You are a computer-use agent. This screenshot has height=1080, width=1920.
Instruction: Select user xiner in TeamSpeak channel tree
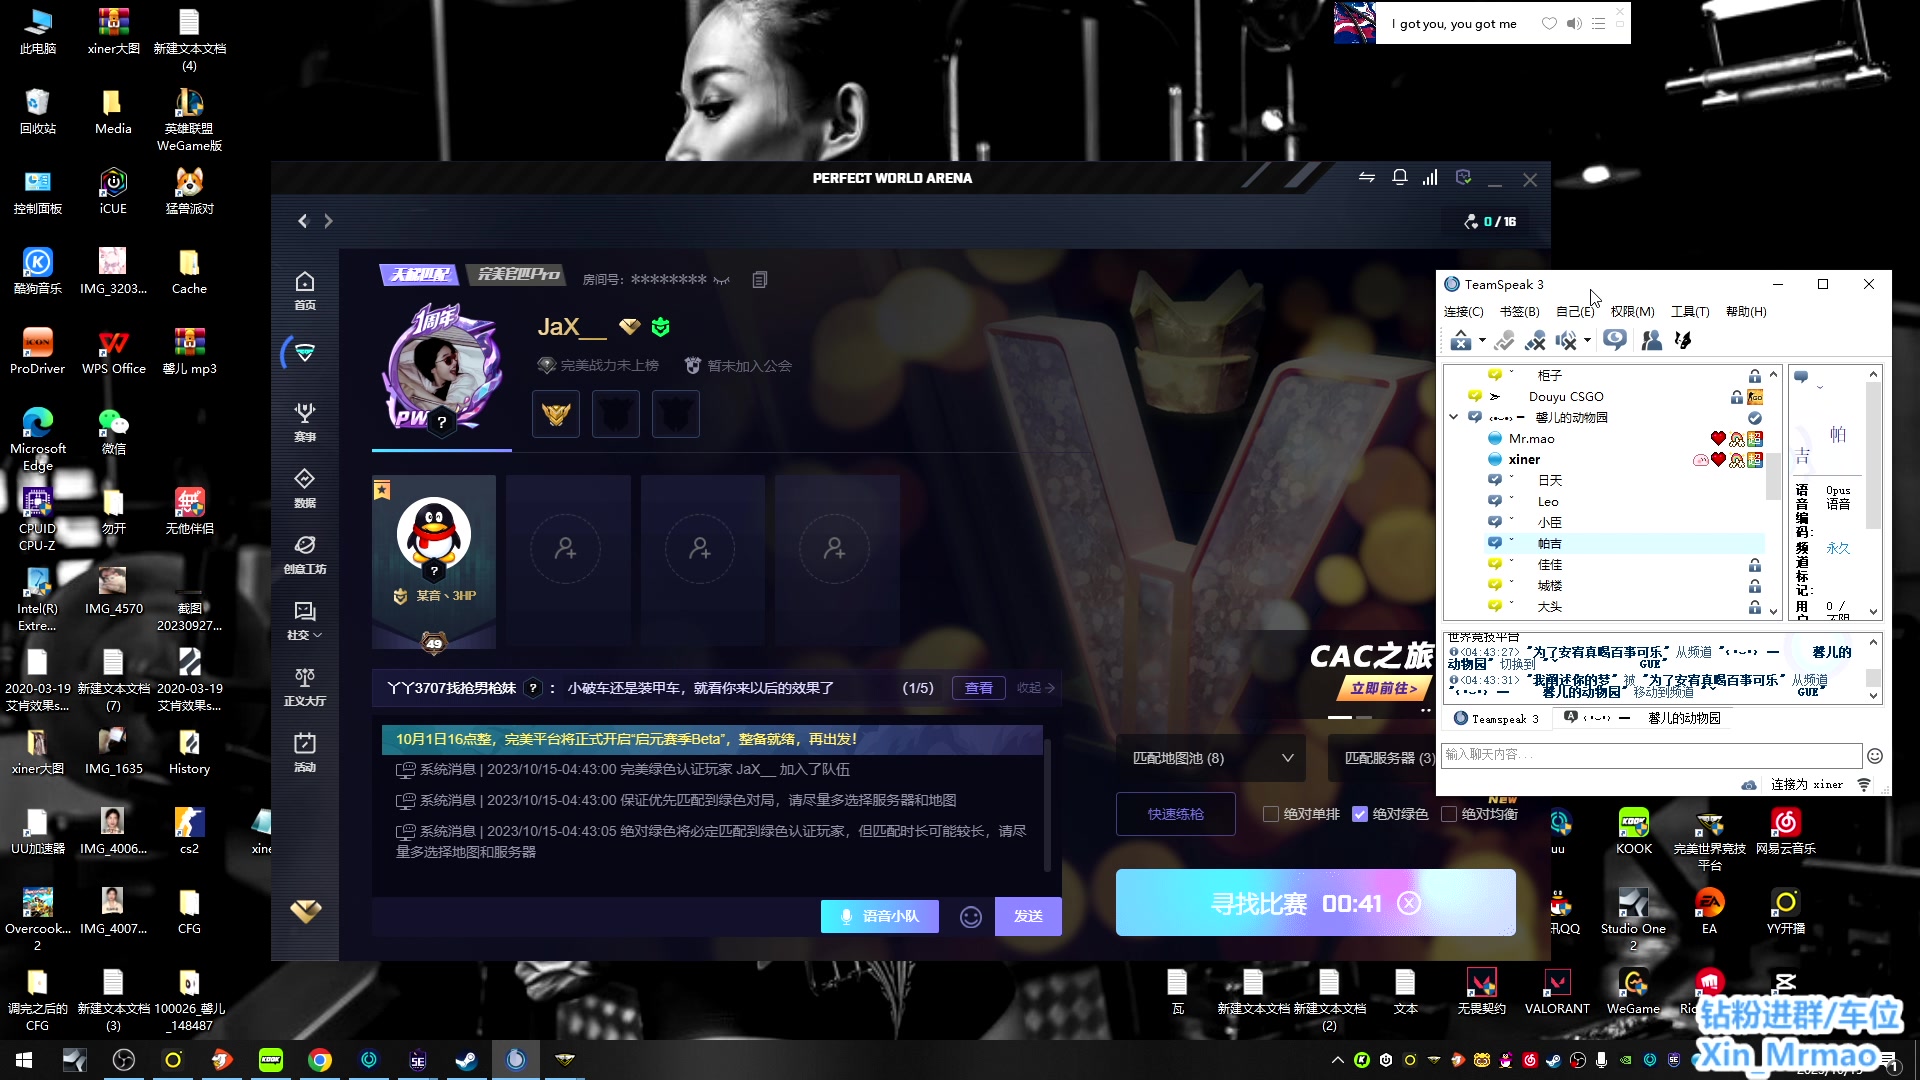(x=1524, y=459)
